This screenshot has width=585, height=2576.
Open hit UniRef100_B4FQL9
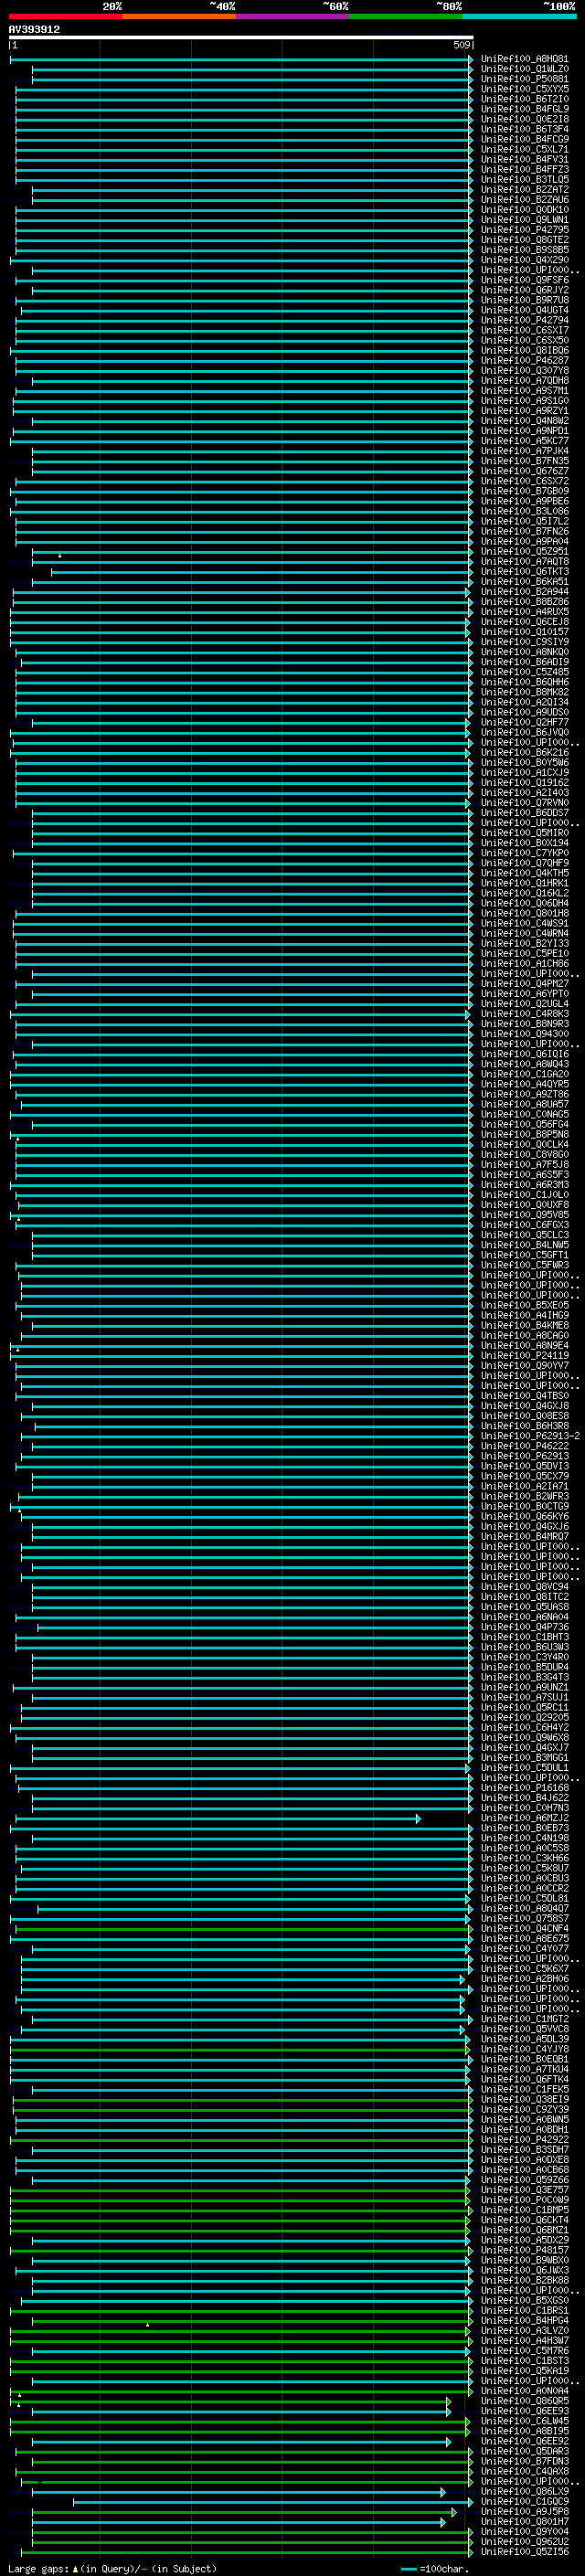524,109
